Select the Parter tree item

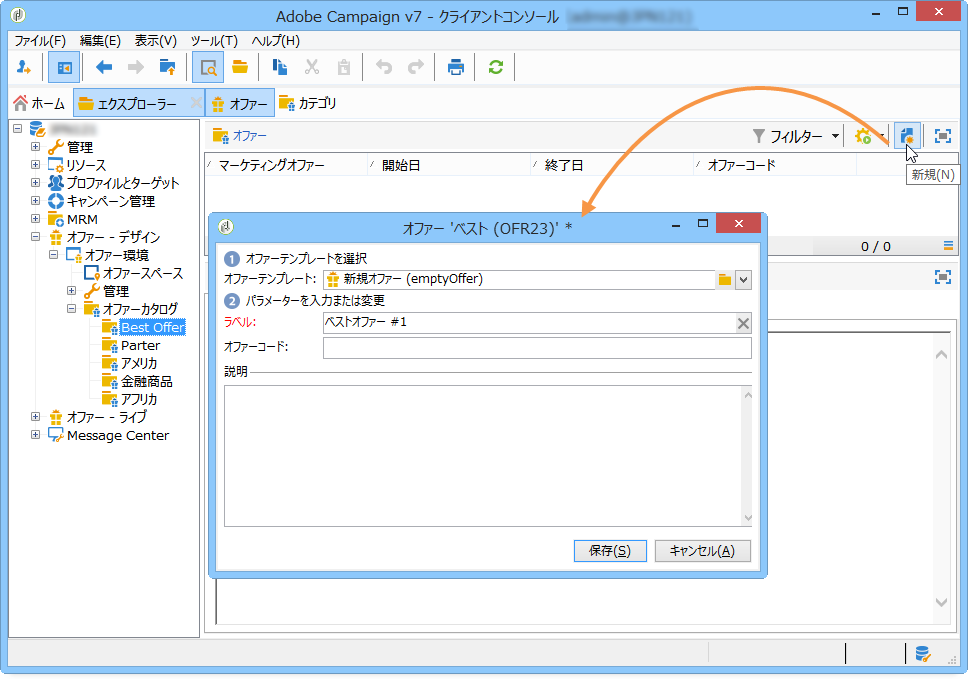click(x=140, y=345)
